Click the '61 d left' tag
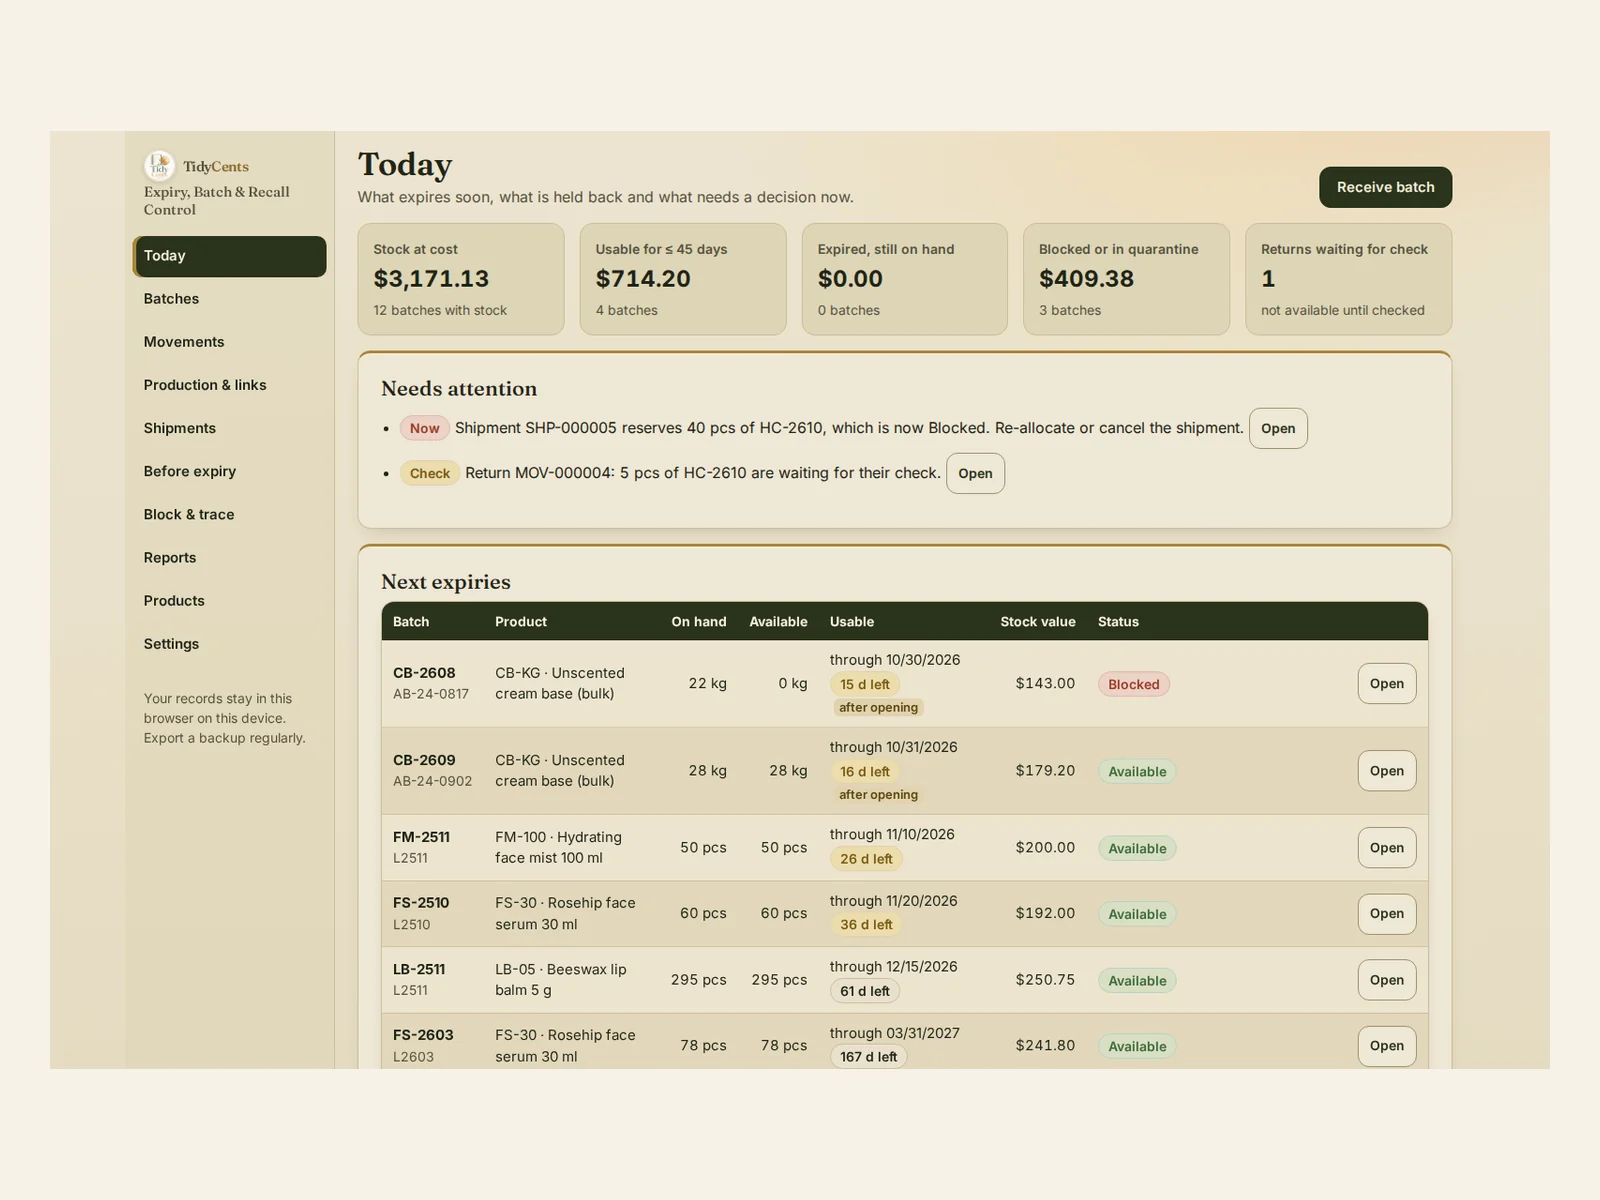This screenshot has width=1600, height=1200. 865,991
